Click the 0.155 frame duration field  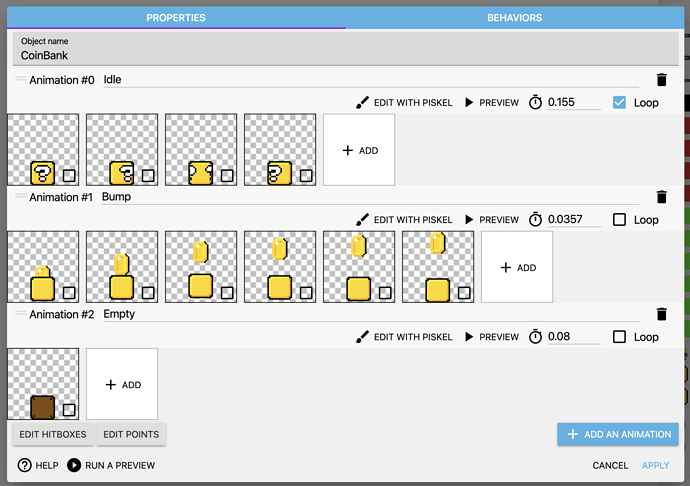point(574,102)
